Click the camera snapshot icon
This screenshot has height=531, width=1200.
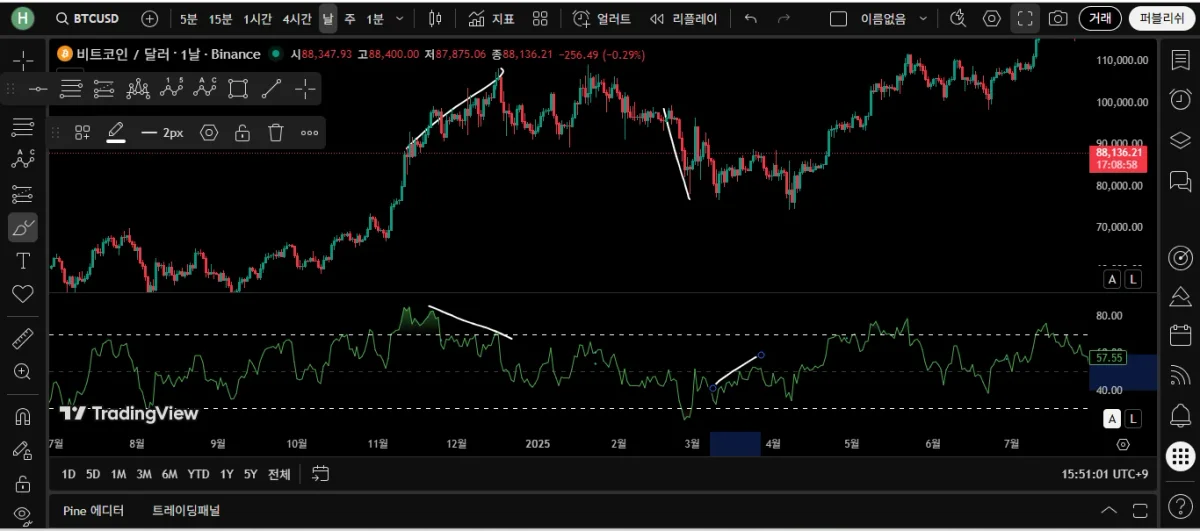click(x=1058, y=18)
